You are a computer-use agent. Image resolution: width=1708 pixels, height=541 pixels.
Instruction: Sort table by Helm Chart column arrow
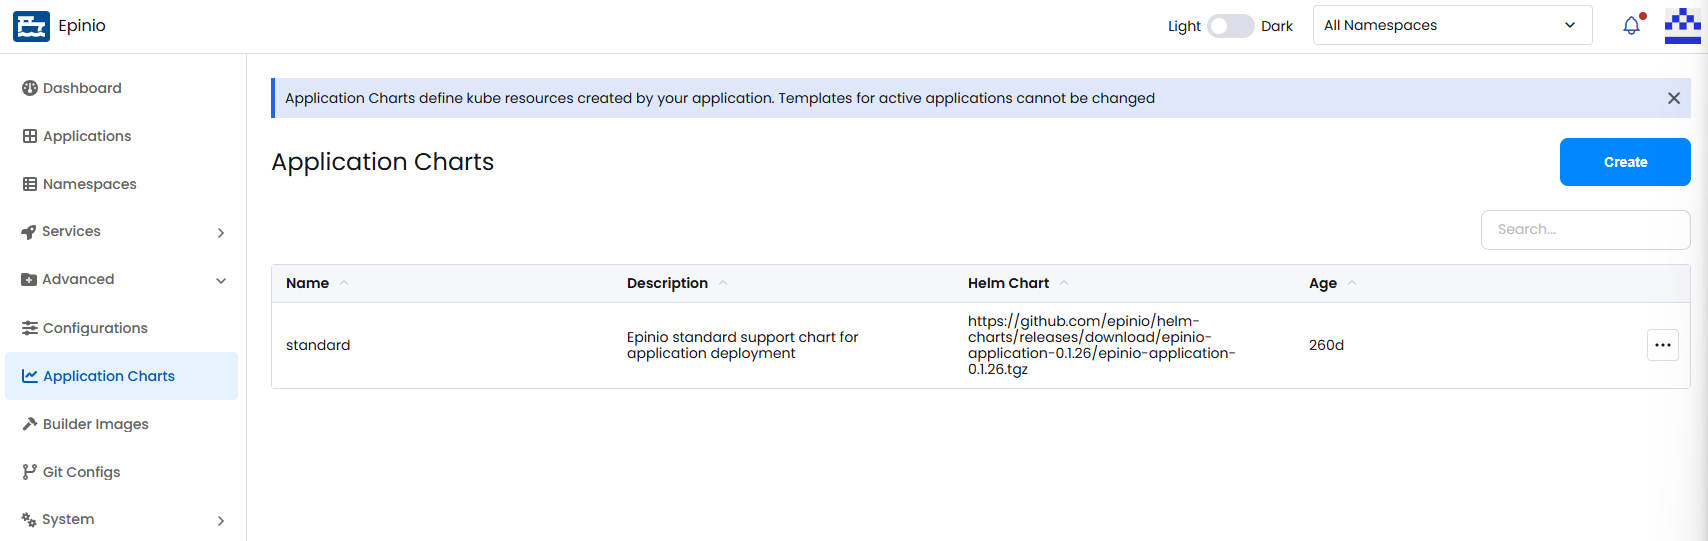1064,283
